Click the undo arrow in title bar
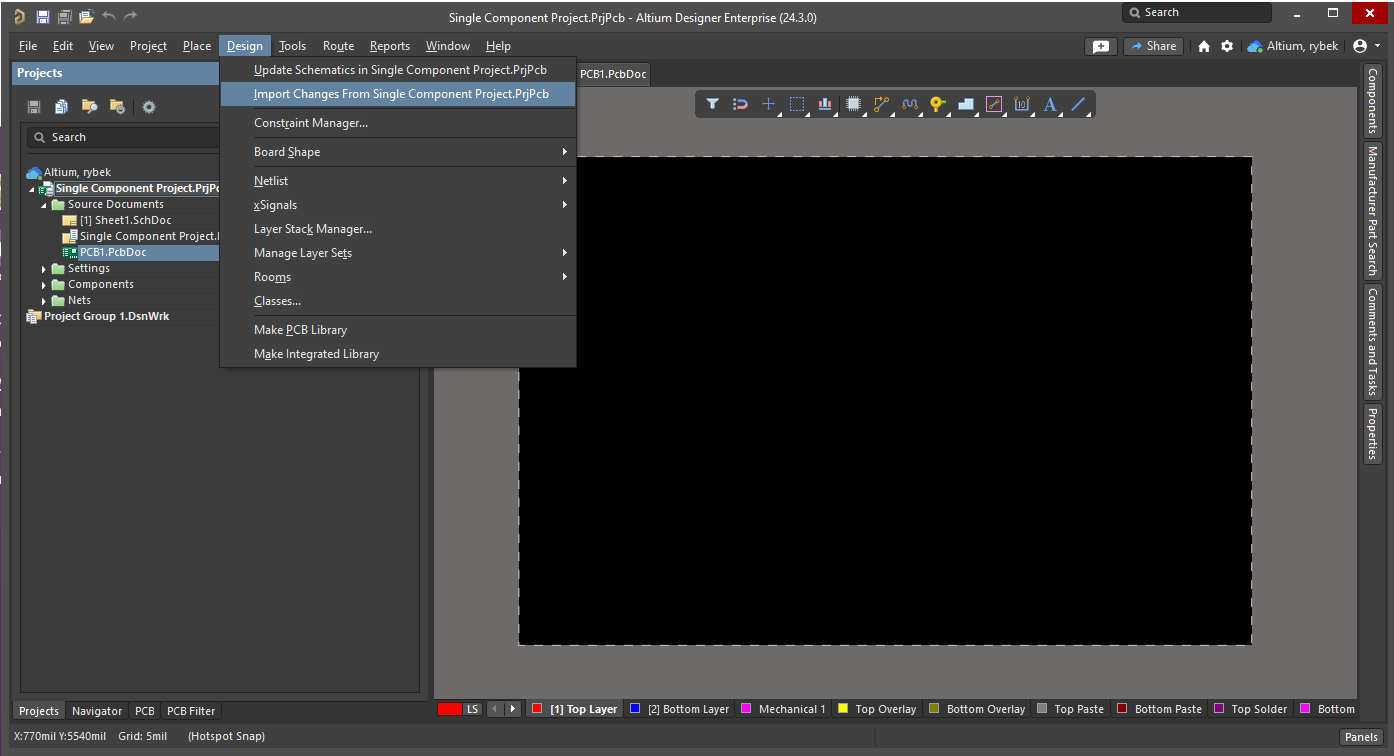The image size is (1394, 756). pos(108,17)
